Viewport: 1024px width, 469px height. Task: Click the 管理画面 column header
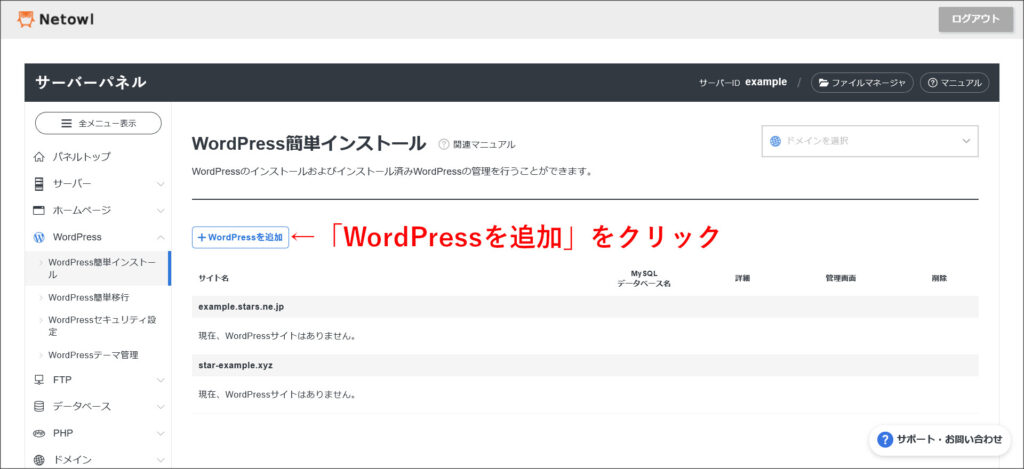(x=840, y=278)
